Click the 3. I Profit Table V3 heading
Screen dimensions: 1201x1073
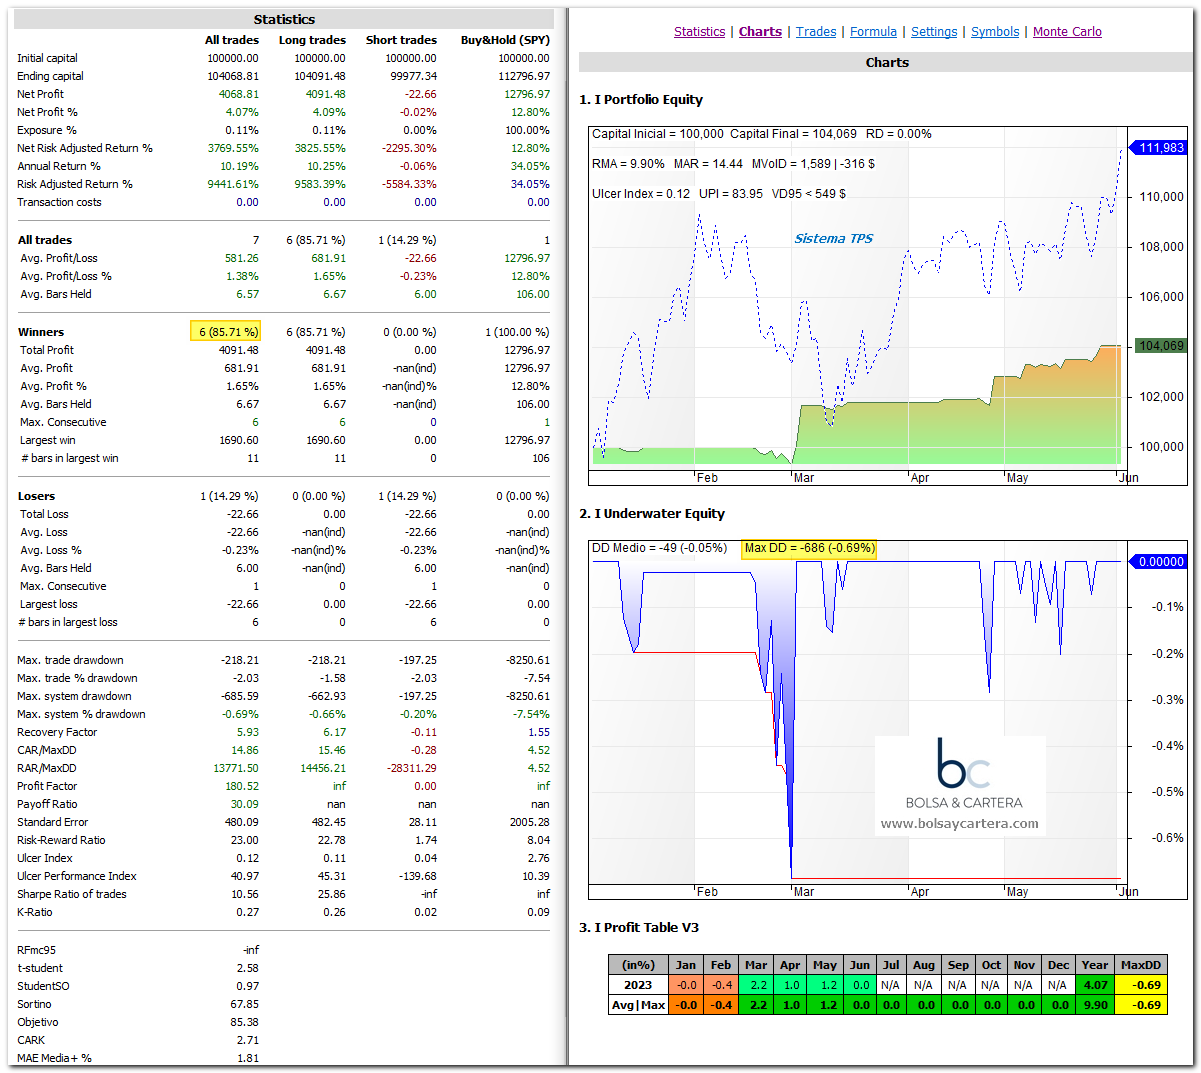tap(639, 928)
